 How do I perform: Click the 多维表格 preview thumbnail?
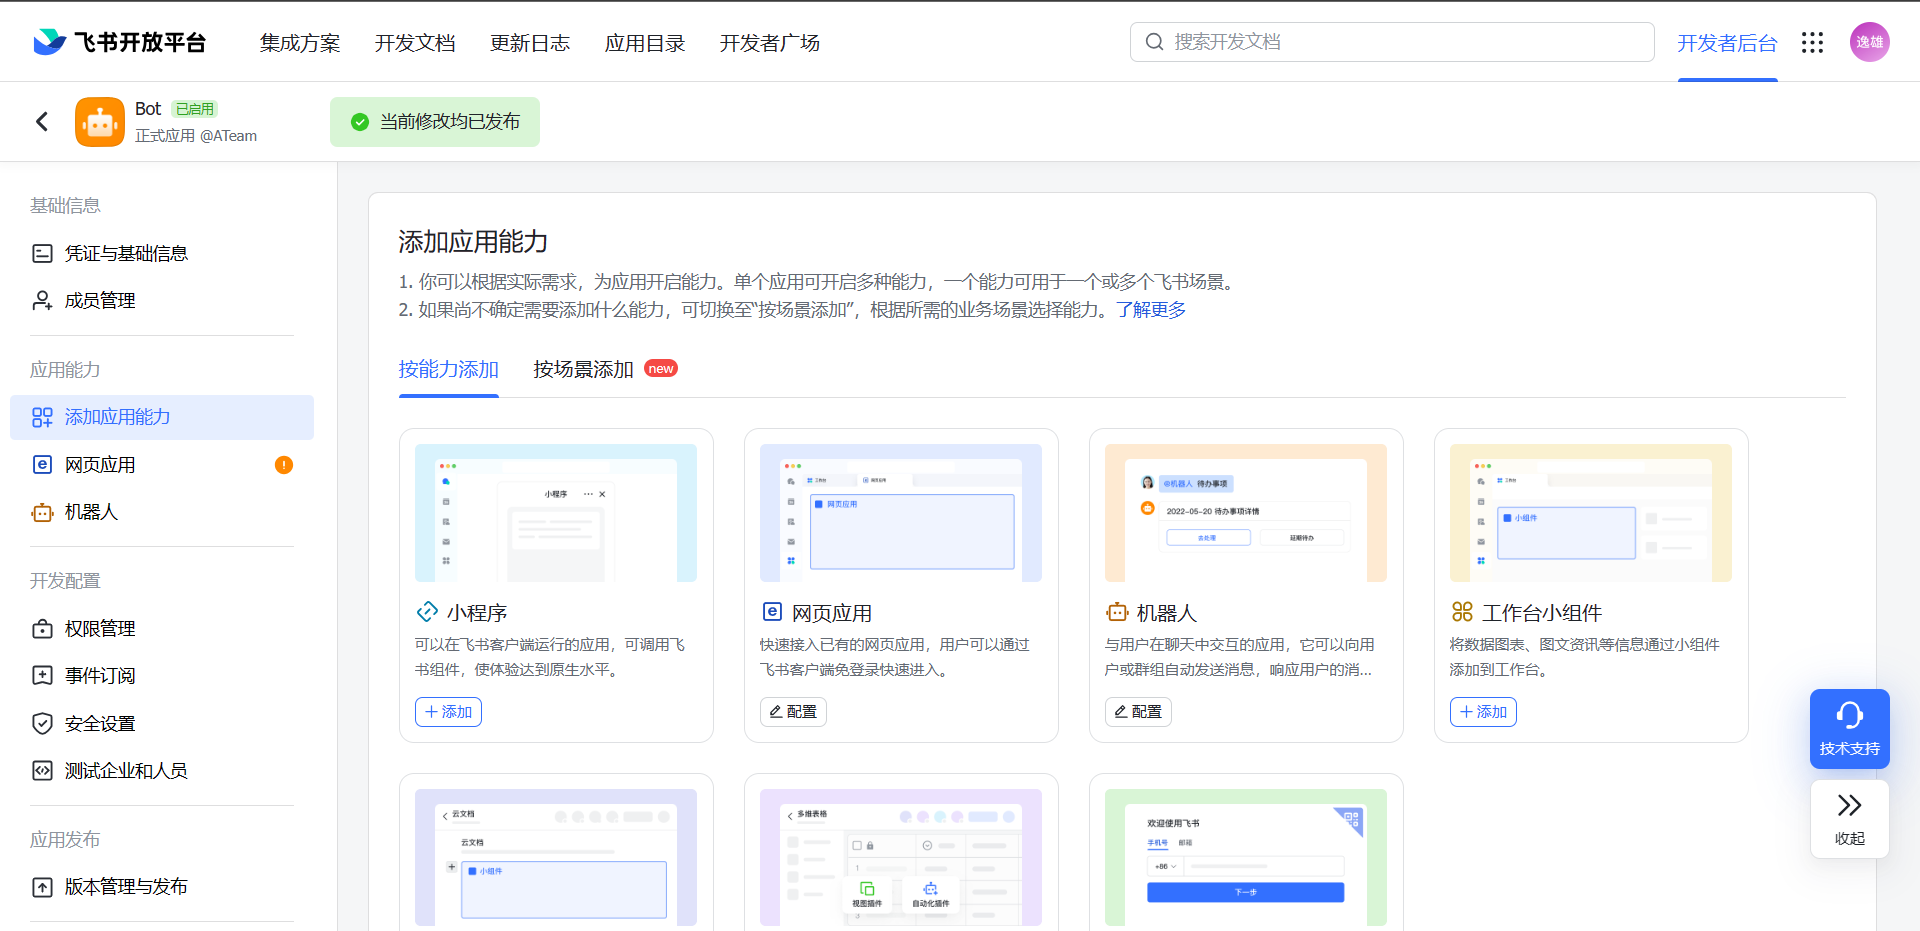point(901,858)
